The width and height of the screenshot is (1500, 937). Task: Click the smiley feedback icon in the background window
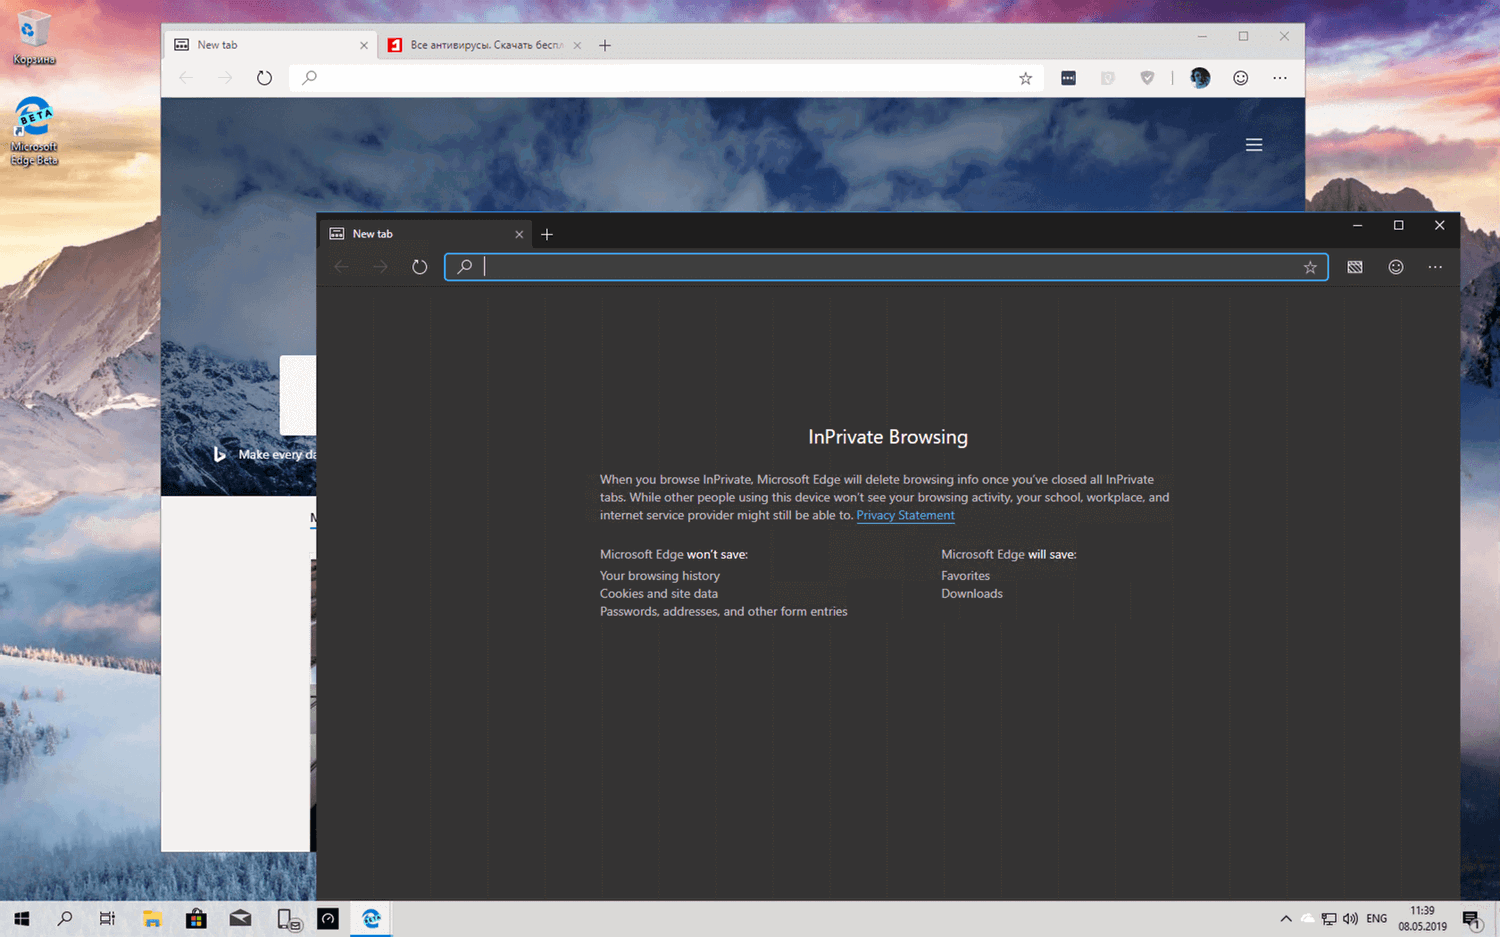point(1241,78)
